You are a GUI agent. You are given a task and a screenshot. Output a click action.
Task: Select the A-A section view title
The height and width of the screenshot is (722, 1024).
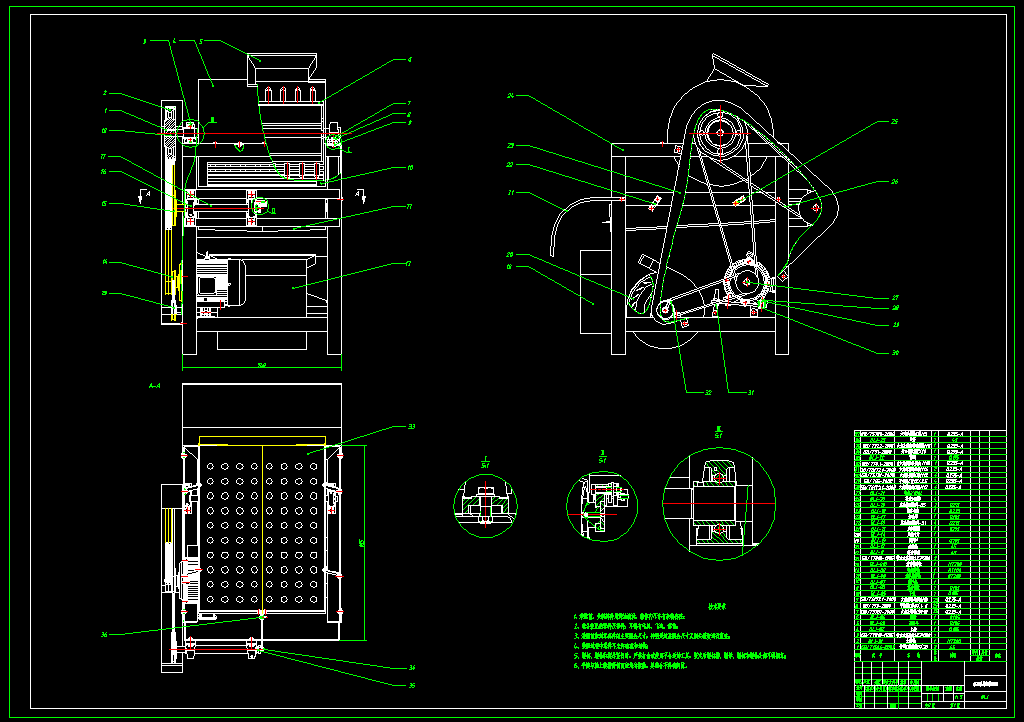tap(154, 386)
